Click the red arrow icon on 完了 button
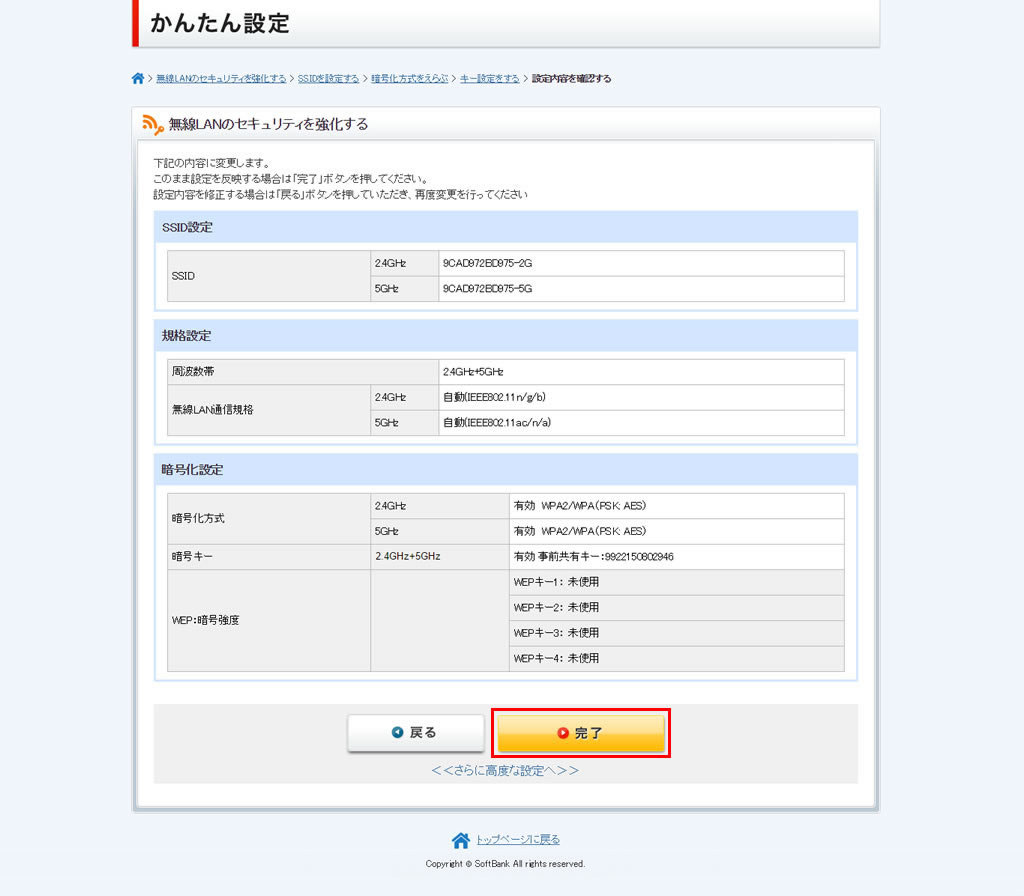1024x896 pixels. coord(563,733)
